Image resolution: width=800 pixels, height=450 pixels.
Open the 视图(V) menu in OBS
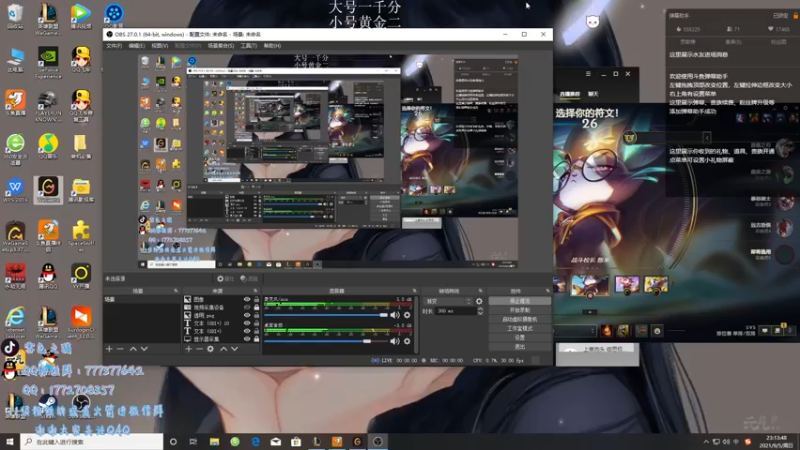[x=160, y=46]
